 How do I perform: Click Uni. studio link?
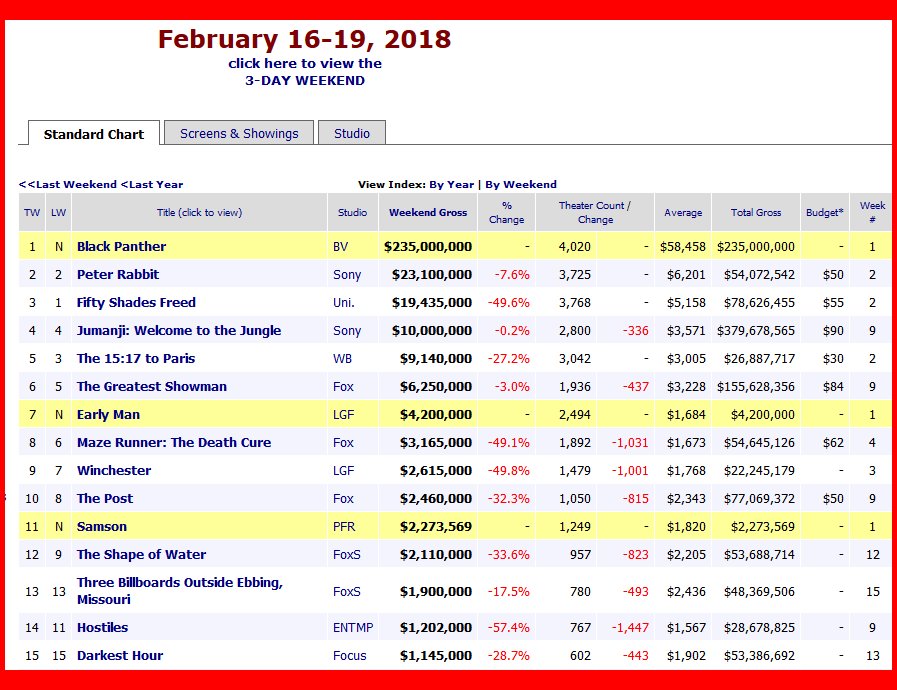tap(344, 303)
